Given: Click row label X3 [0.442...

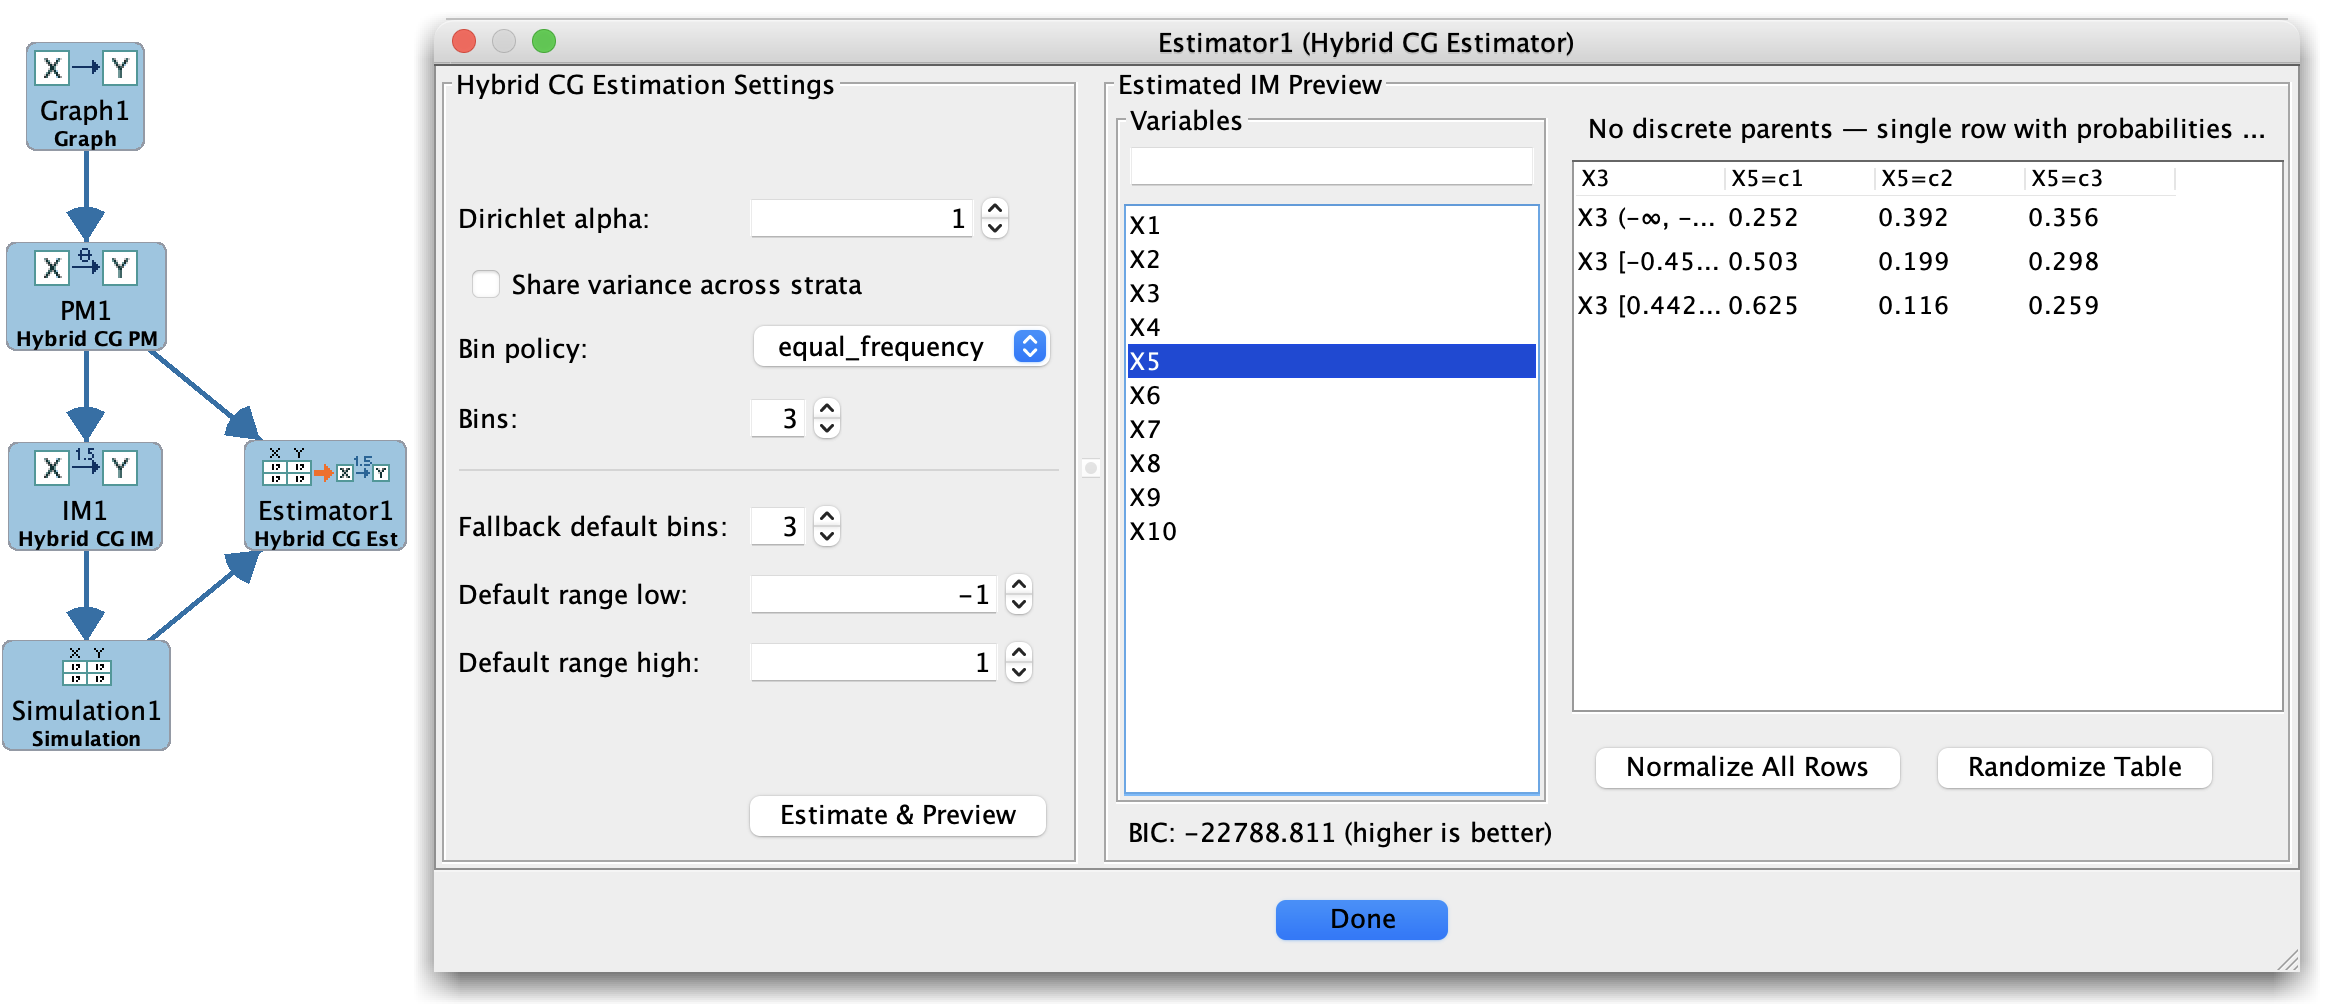Looking at the screenshot, I should click(x=1650, y=306).
